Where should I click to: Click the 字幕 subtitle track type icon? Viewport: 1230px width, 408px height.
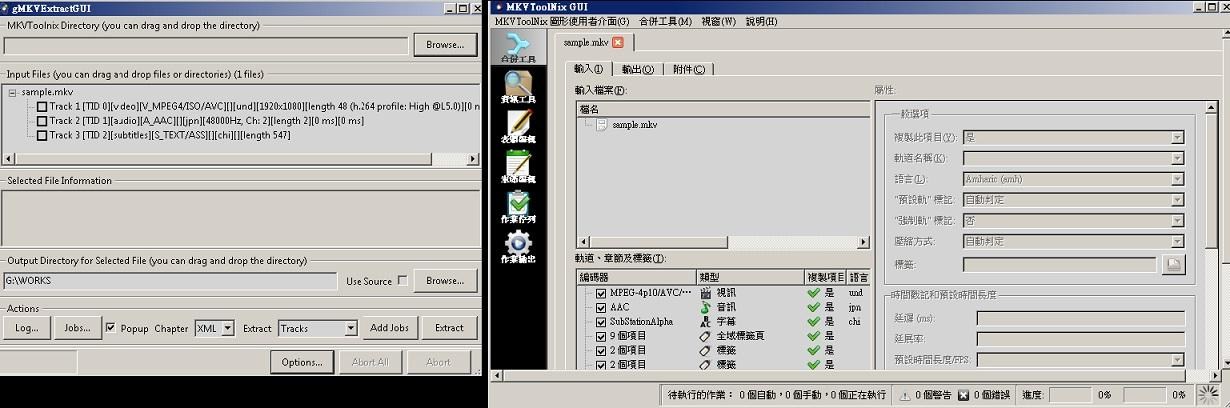point(706,322)
